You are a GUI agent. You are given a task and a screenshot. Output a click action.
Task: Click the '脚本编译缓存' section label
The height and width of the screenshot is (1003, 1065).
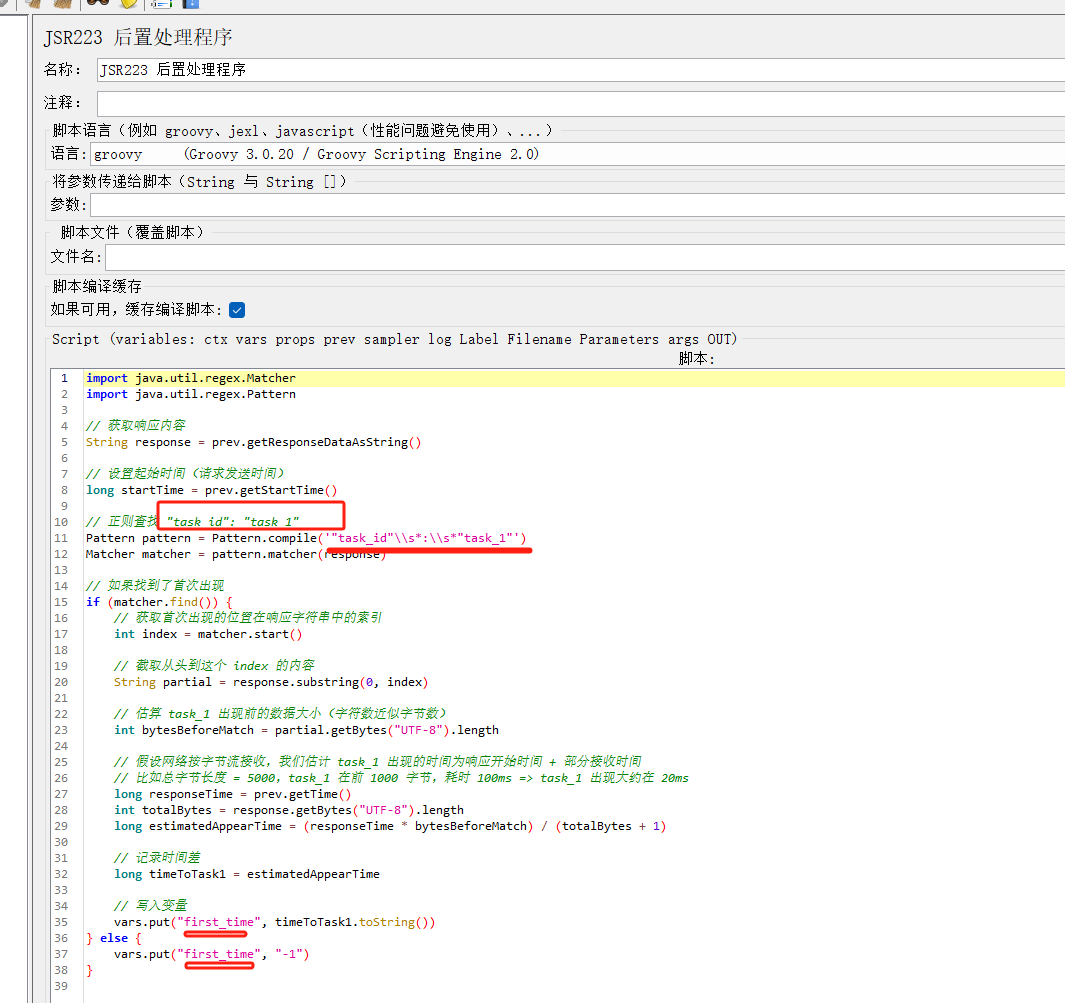click(97, 287)
